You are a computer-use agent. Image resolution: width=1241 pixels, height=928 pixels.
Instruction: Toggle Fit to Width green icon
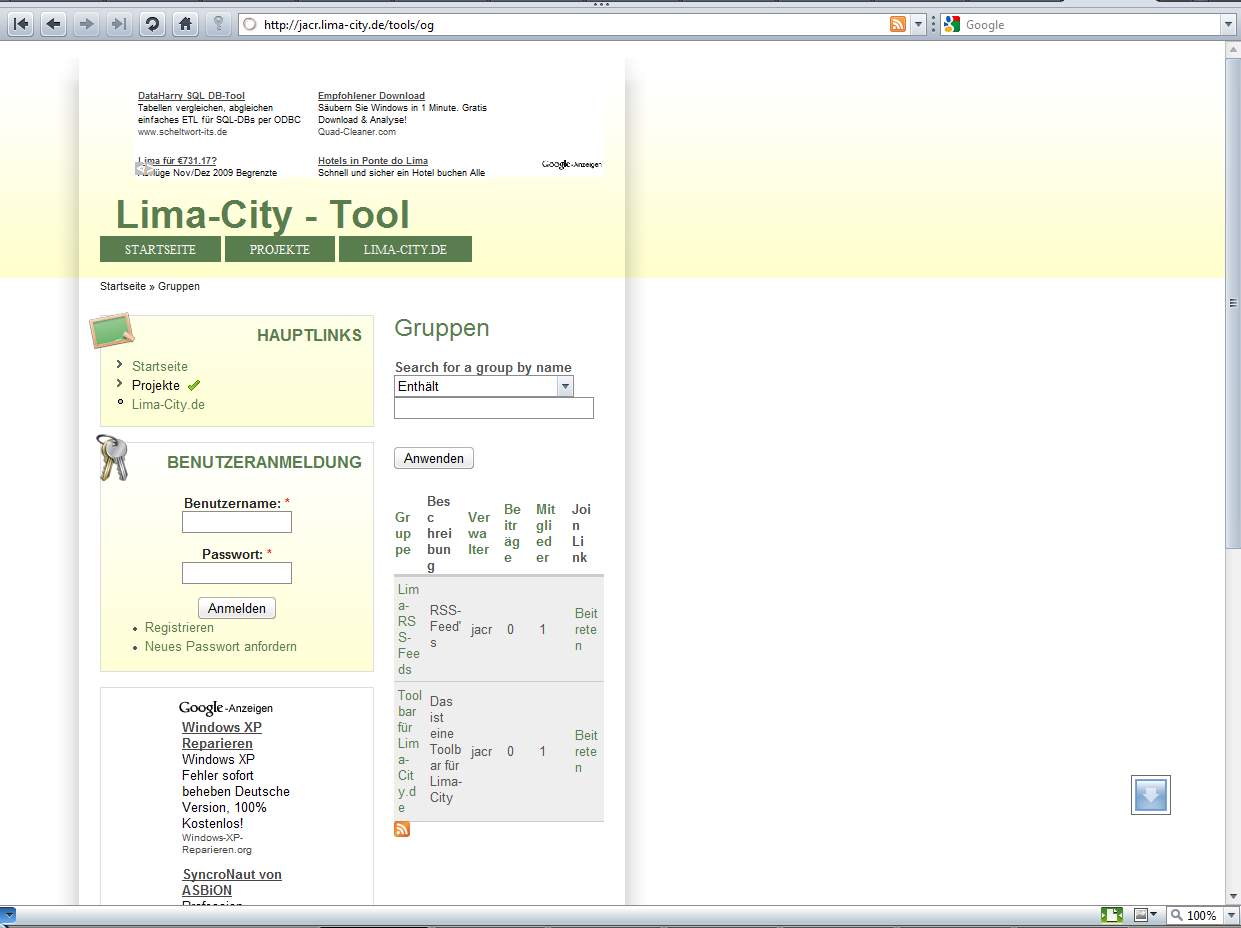click(1111, 914)
